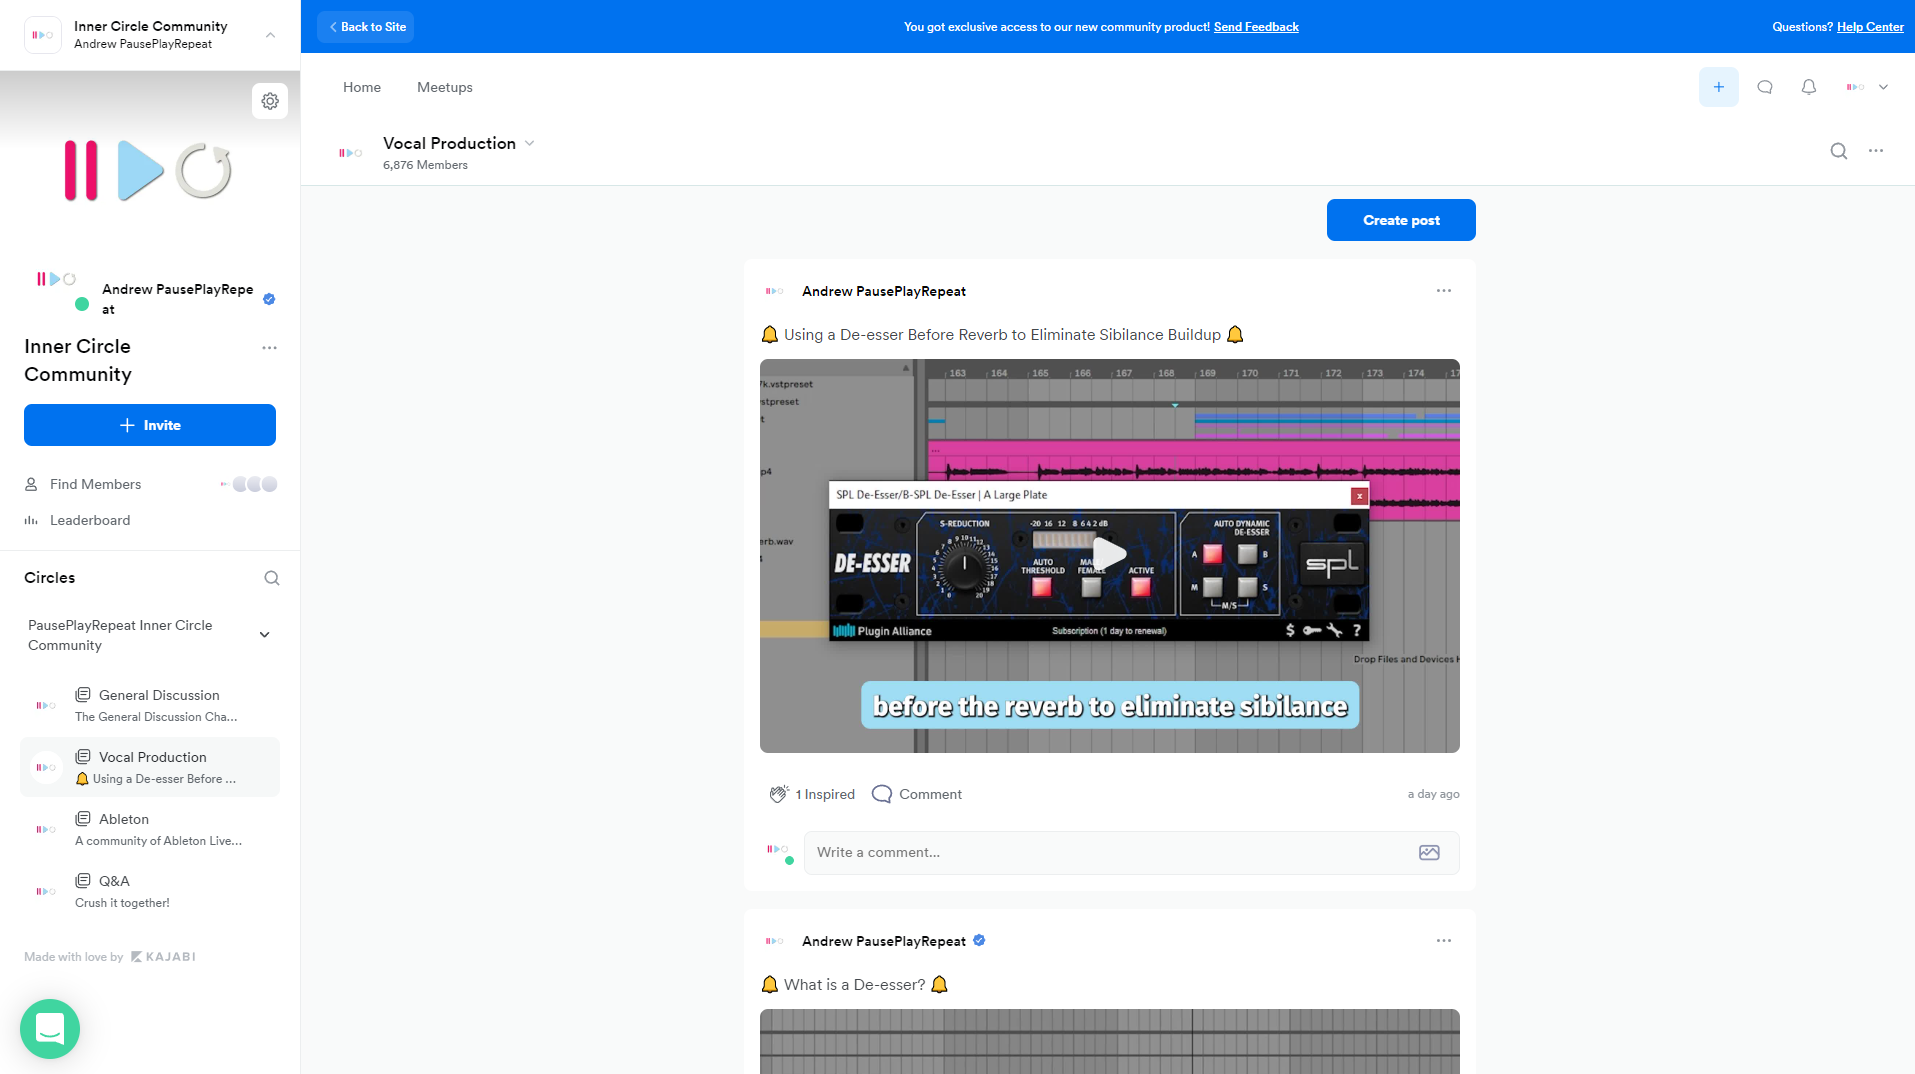Click author name on What is a De-esser post

[x=884, y=941]
